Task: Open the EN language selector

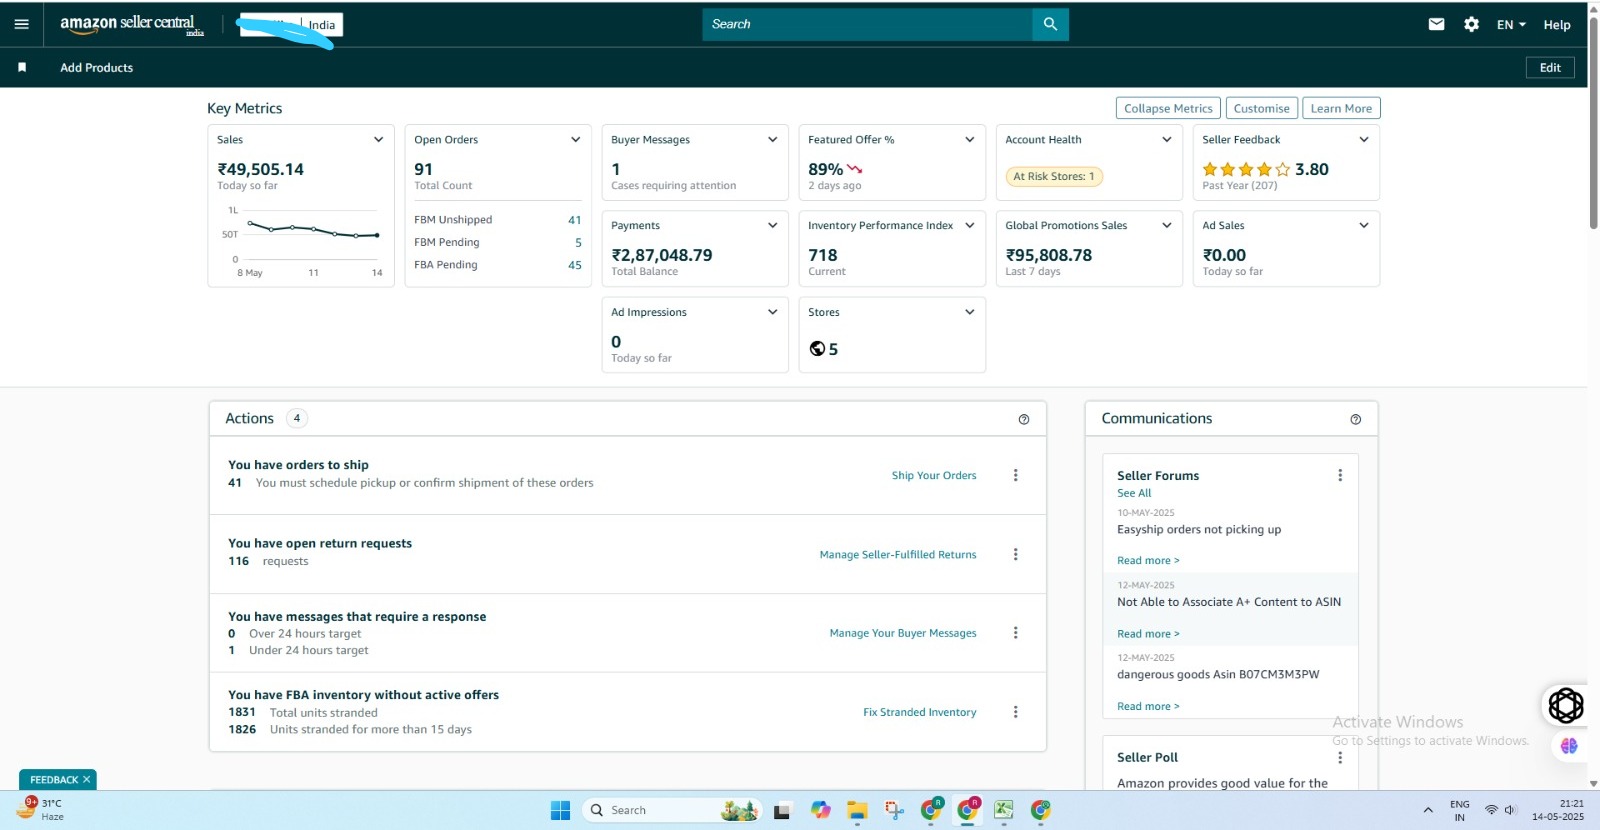Action: point(1510,25)
